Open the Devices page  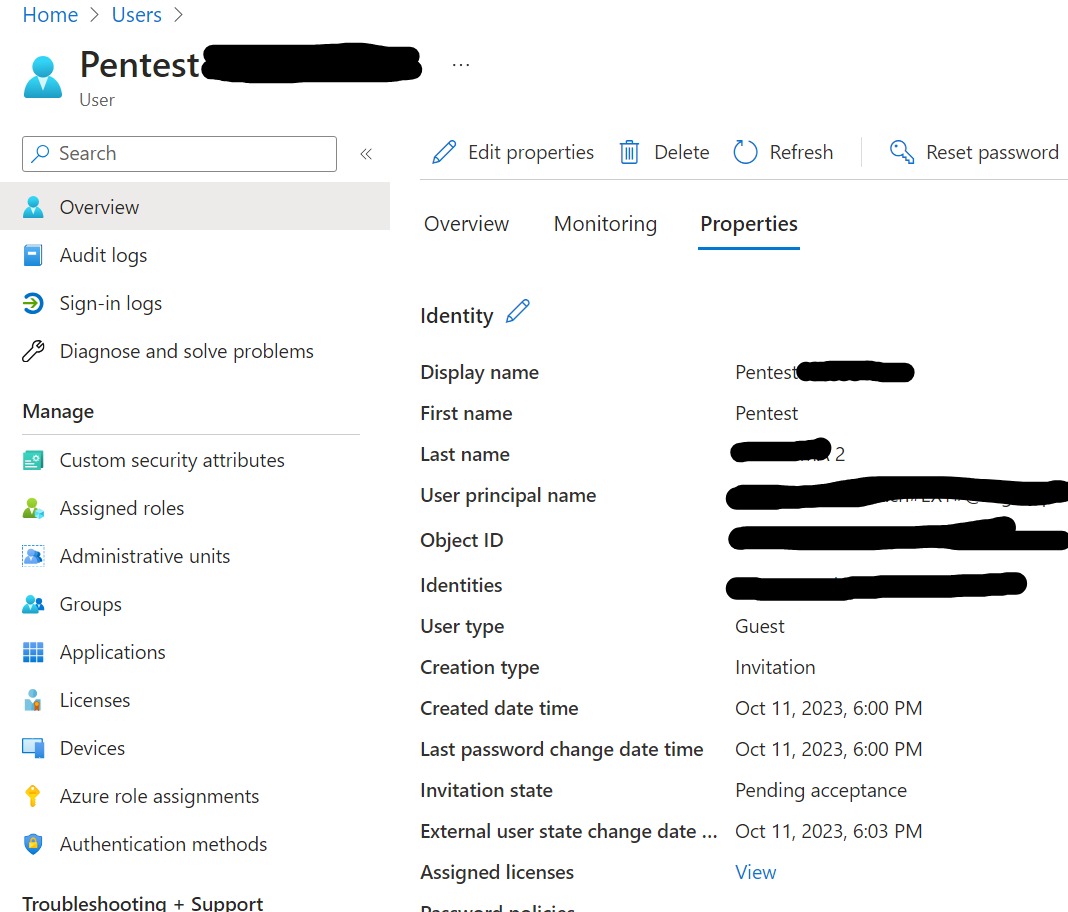(92, 747)
